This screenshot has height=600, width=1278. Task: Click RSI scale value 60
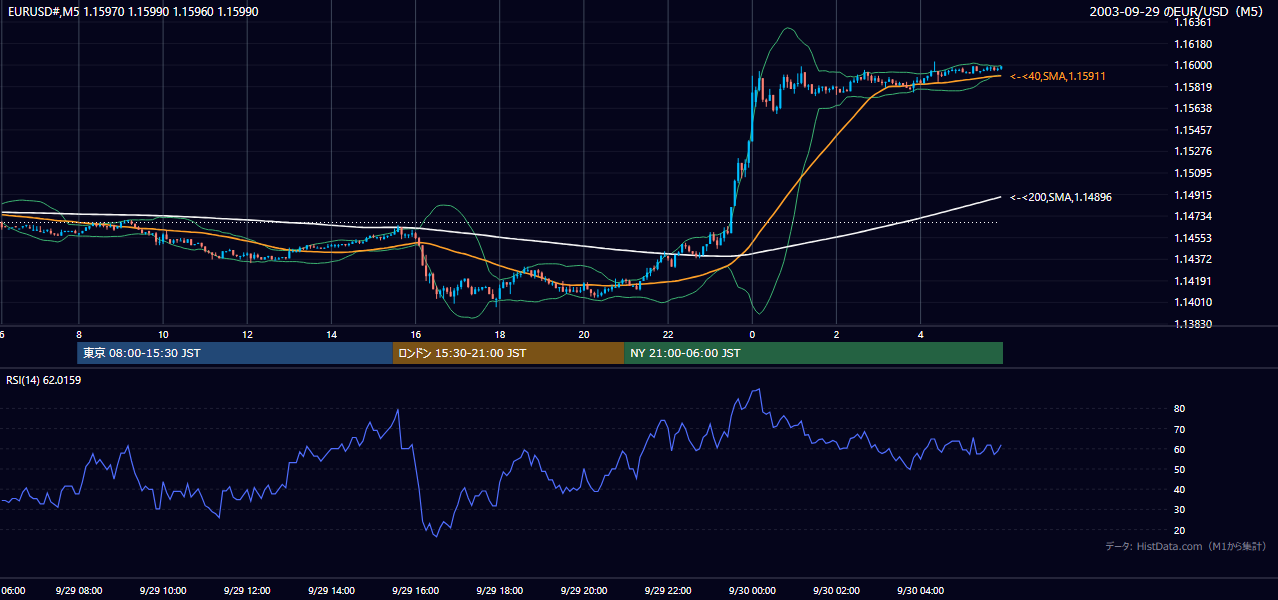pyautogui.click(x=1179, y=449)
